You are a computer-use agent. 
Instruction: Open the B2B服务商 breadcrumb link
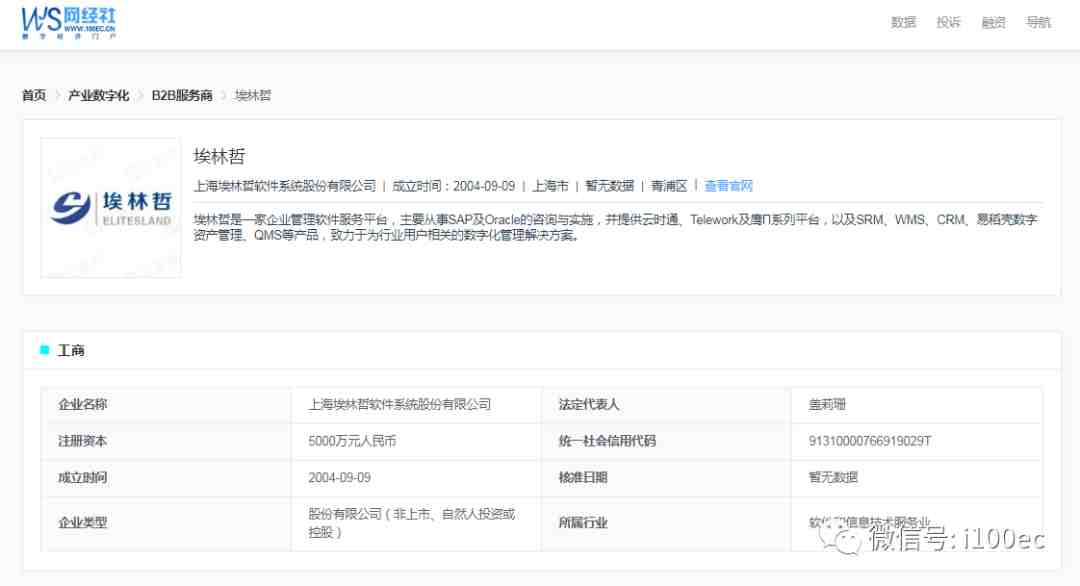pyautogui.click(x=182, y=96)
